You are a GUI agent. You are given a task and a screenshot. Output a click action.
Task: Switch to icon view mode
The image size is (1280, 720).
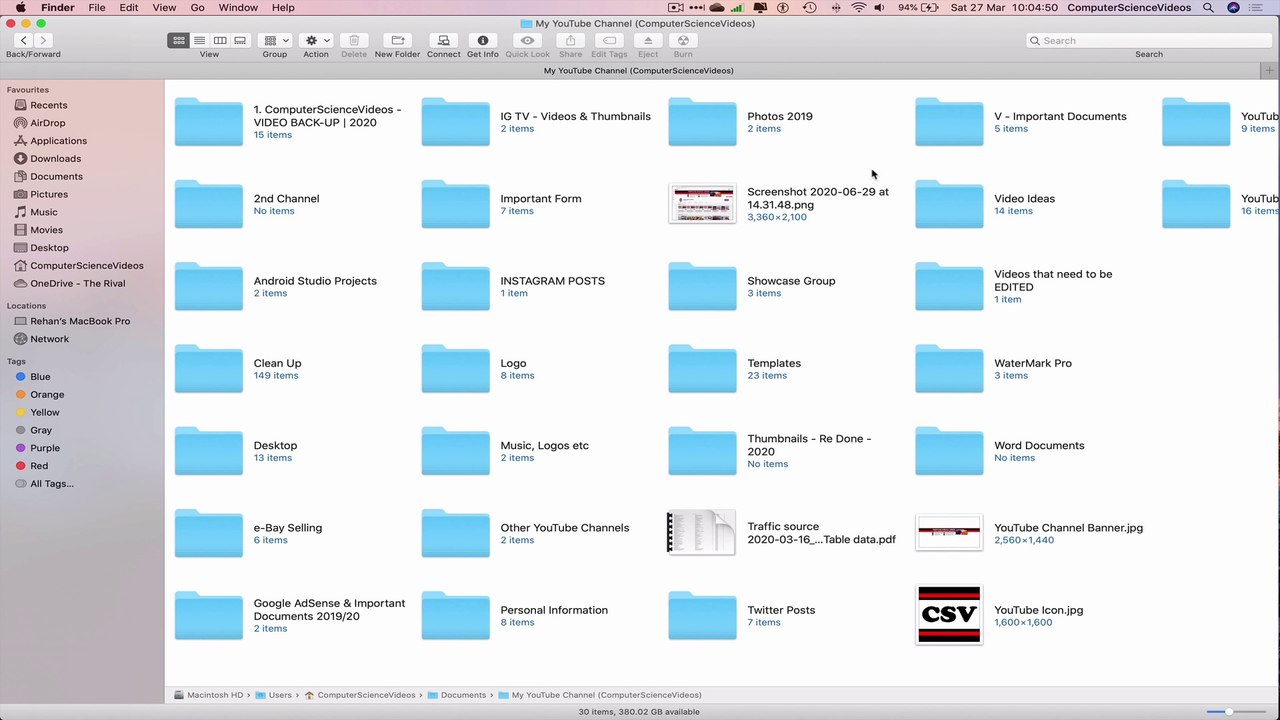click(x=178, y=40)
